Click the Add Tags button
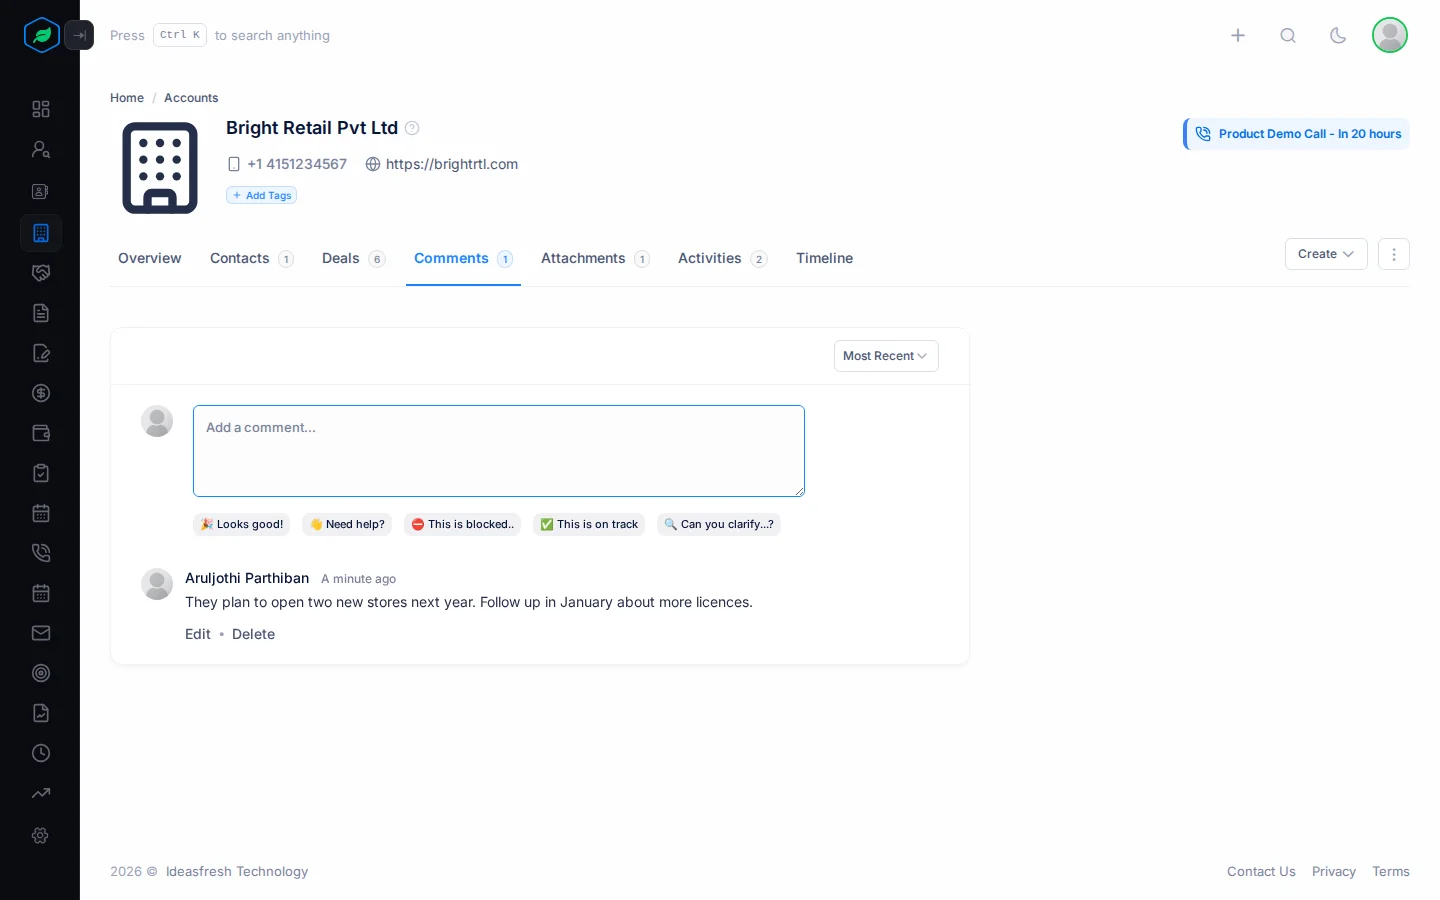The width and height of the screenshot is (1440, 900). click(262, 195)
